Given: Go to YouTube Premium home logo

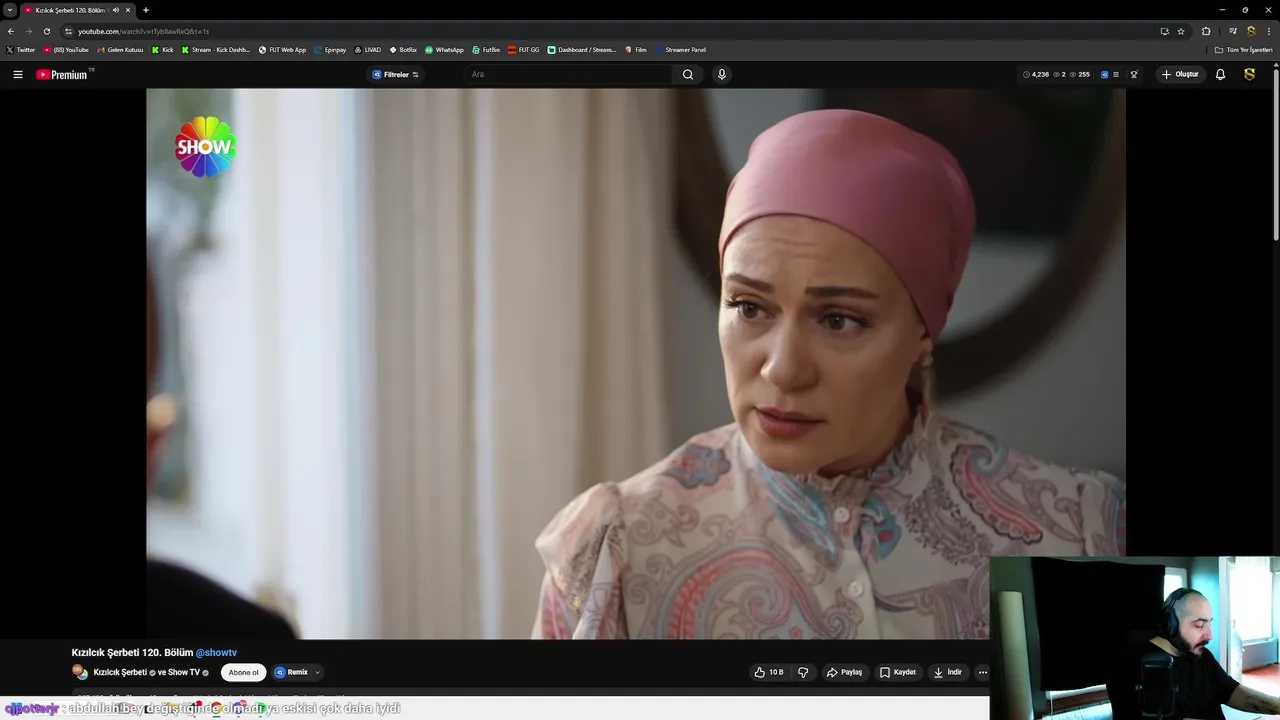Looking at the screenshot, I should tap(64, 74).
